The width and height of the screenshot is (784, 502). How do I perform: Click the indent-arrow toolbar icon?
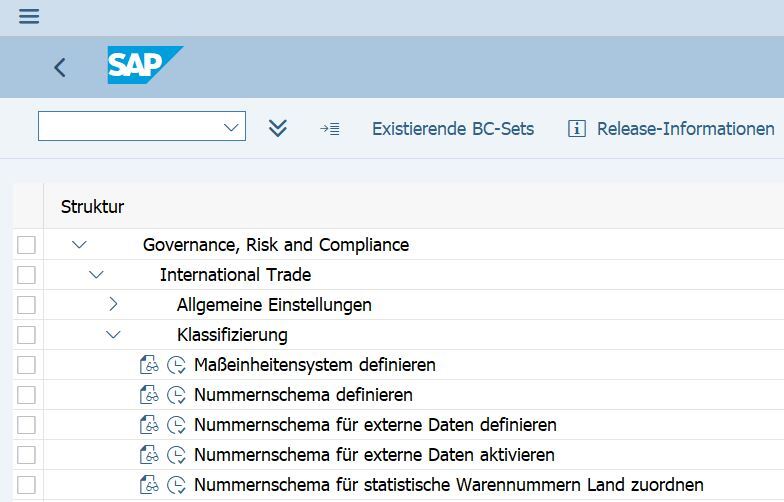(330, 128)
